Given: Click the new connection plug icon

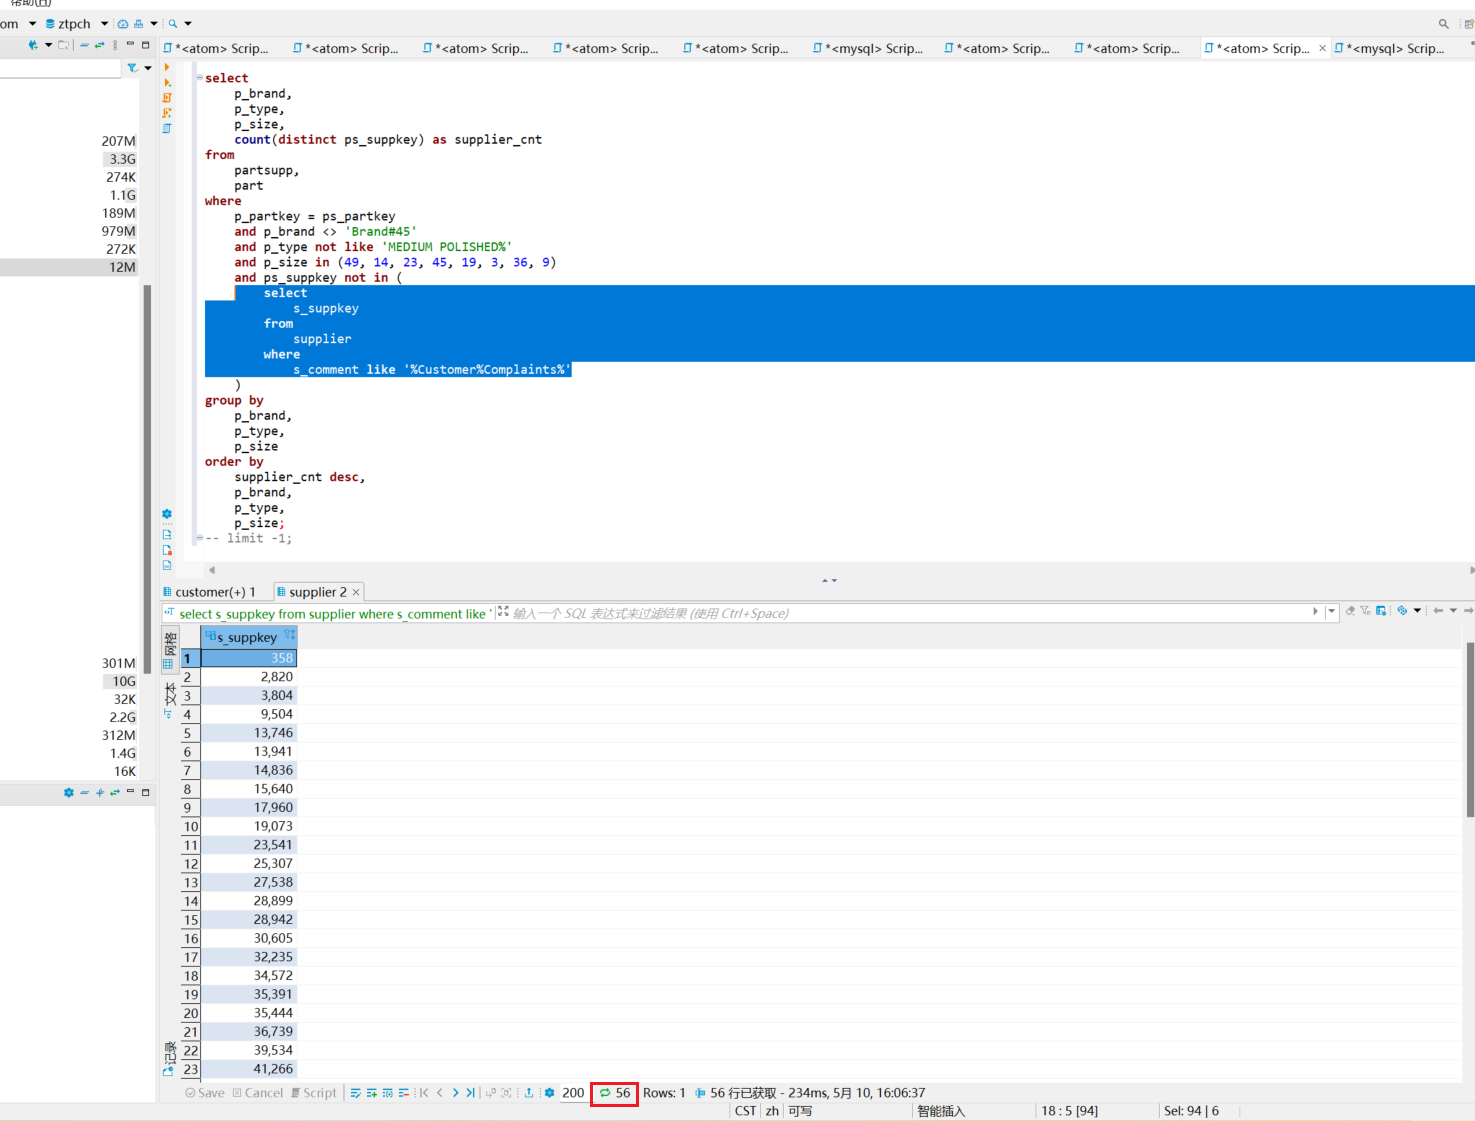Looking at the screenshot, I should point(33,45).
